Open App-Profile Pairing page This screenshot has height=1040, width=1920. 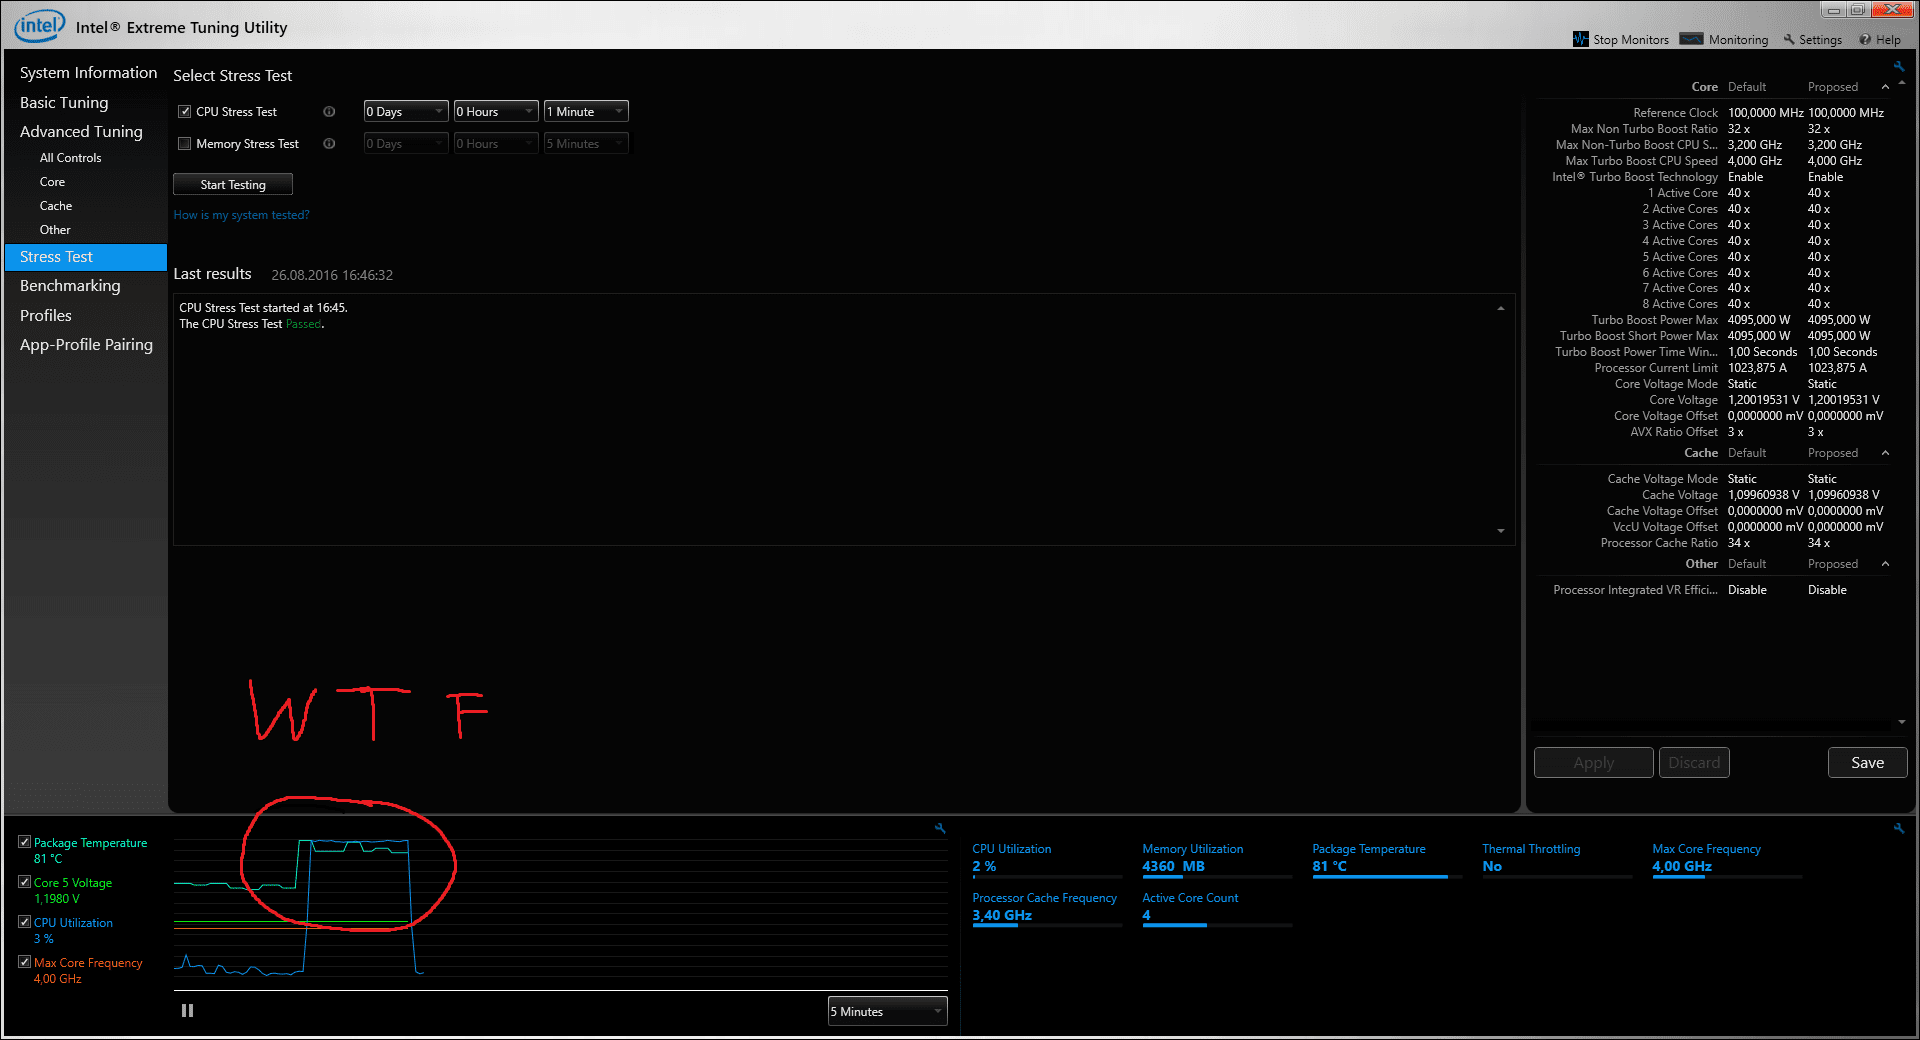coord(86,345)
